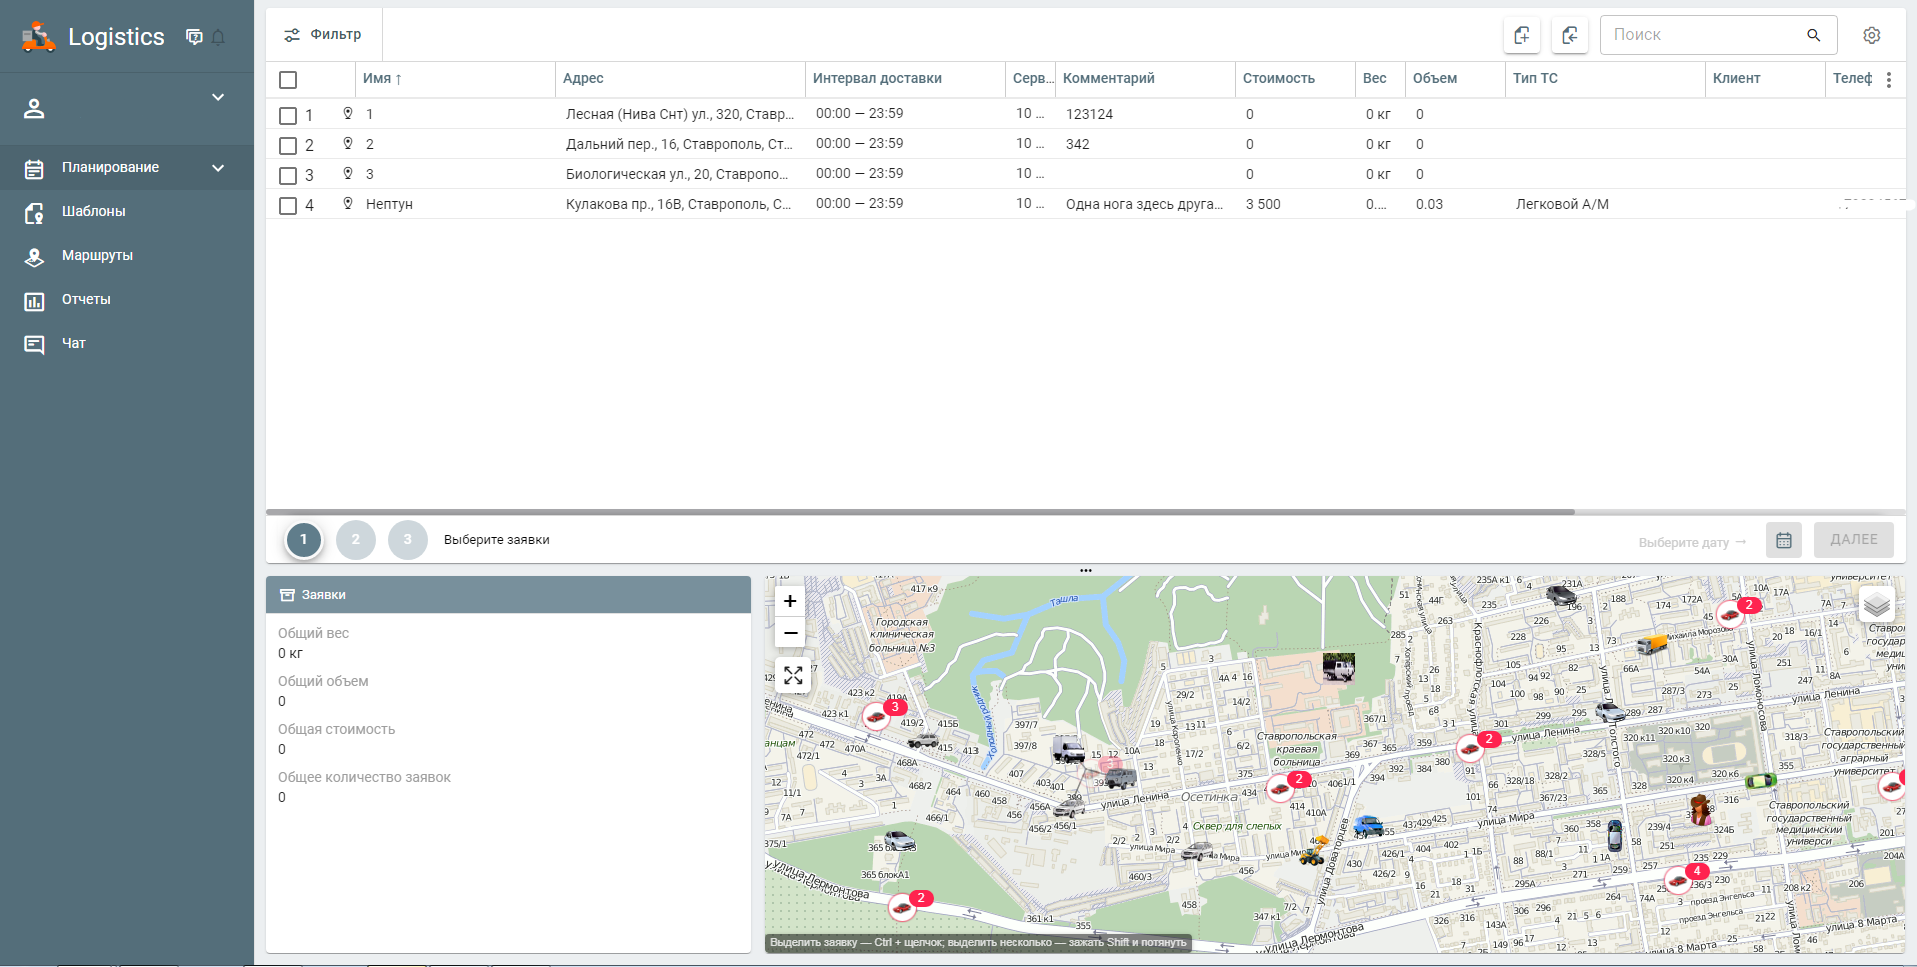Click the settings gear icon
Screen dimensions: 1917x967
click(1871, 35)
